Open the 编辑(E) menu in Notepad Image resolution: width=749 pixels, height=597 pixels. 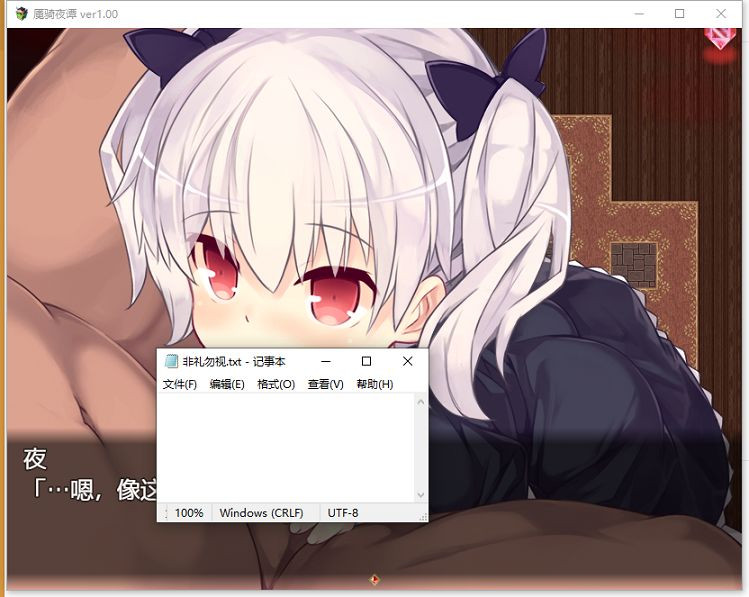[227, 384]
